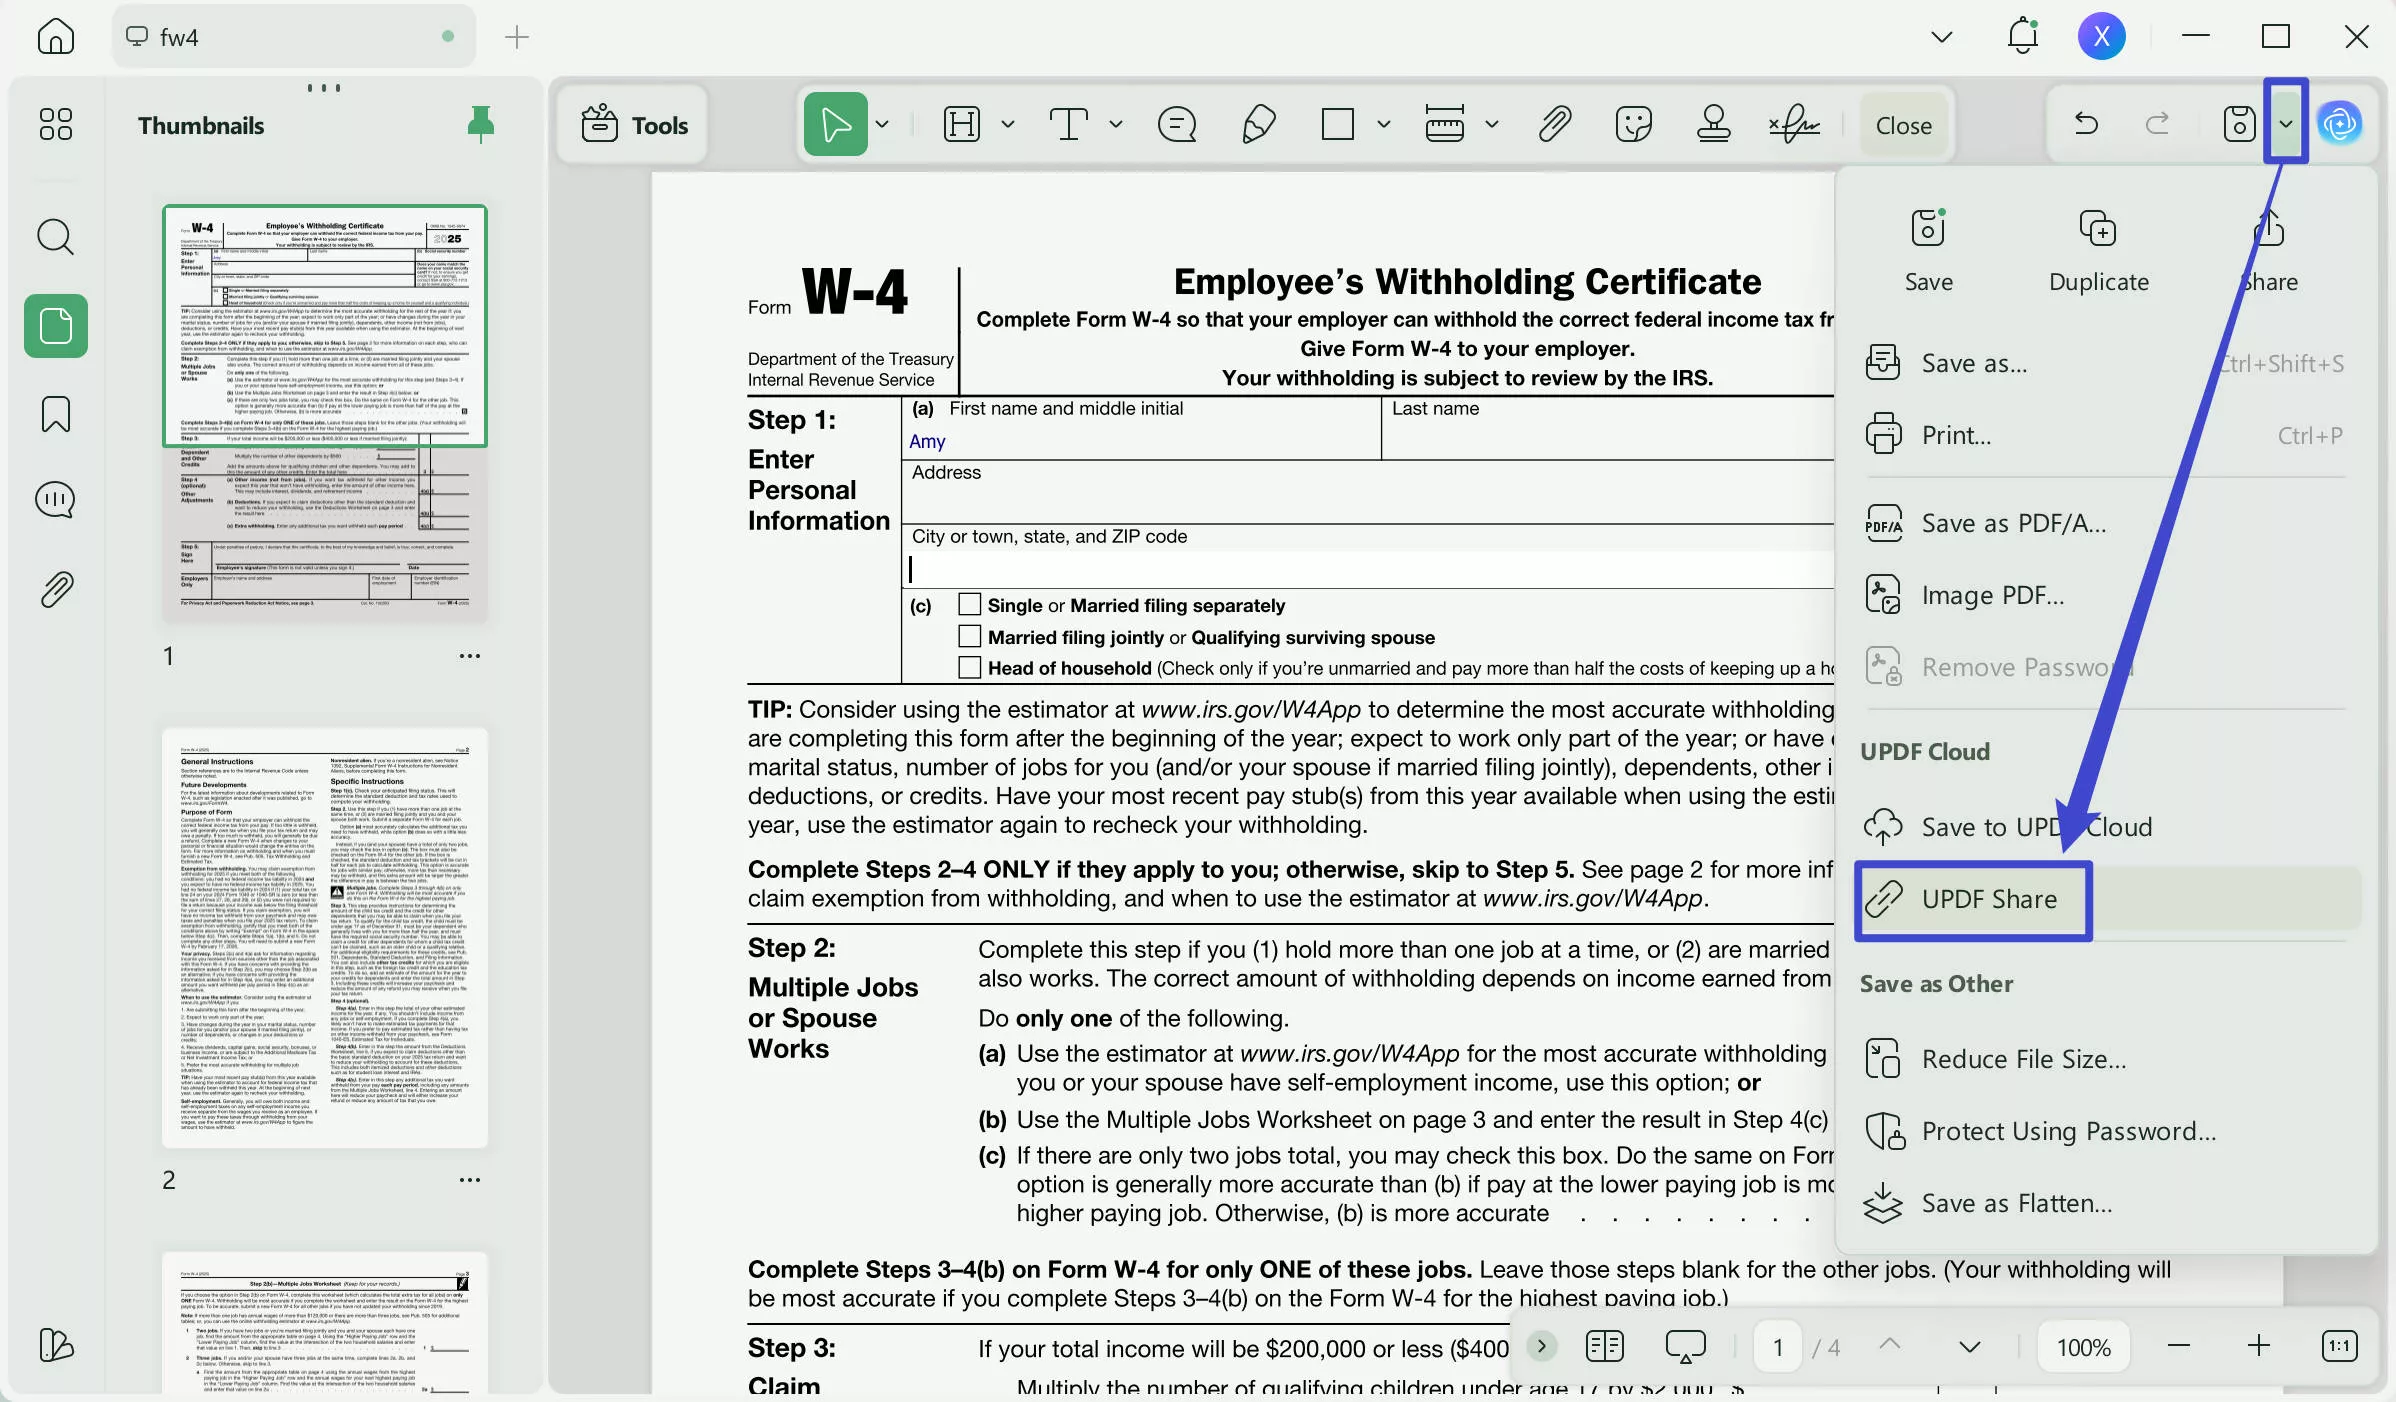
Task: Open the UPDF AI assistant icon
Action: tap(2339, 124)
